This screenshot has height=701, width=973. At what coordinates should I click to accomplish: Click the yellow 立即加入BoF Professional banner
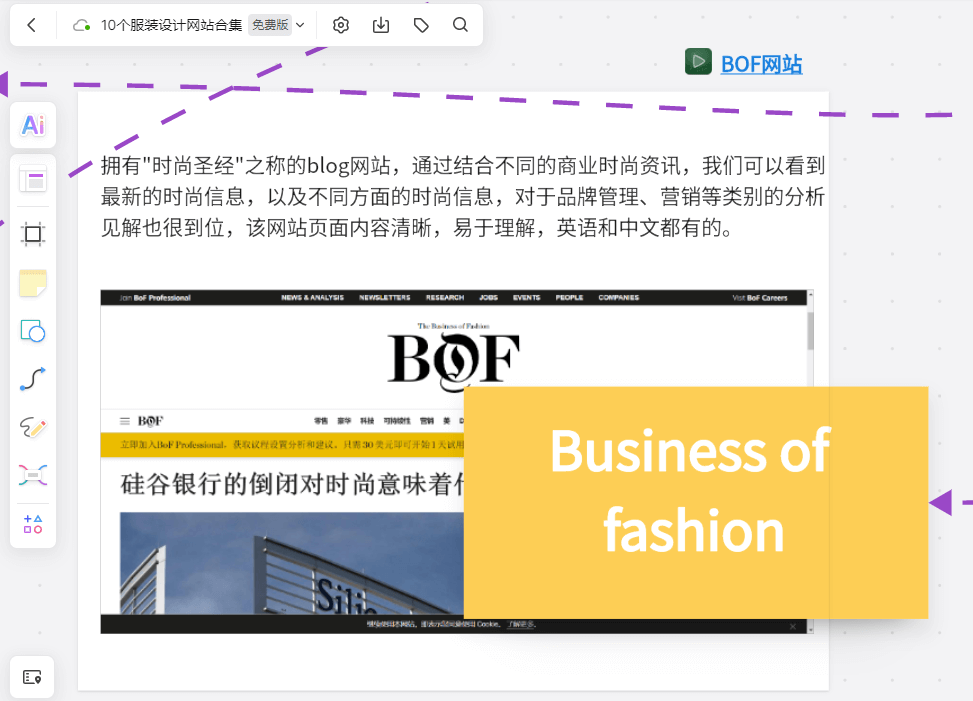click(282, 445)
